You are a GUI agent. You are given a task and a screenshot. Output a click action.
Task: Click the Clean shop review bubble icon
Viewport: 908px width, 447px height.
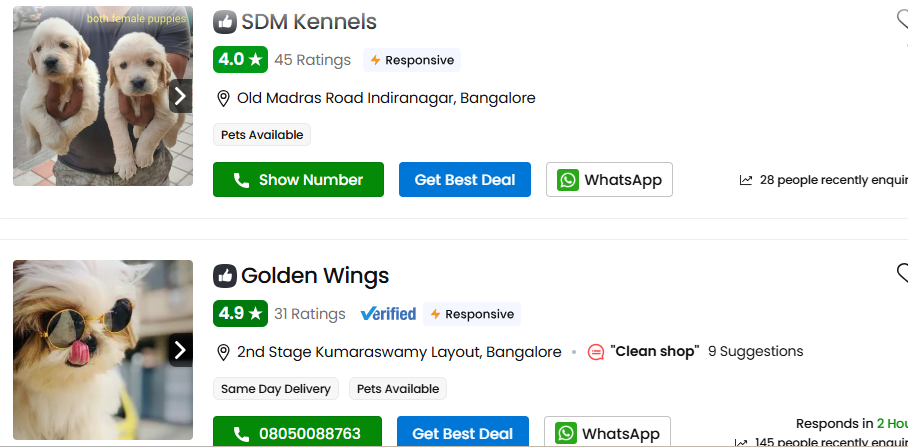click(x=596, y=352)
